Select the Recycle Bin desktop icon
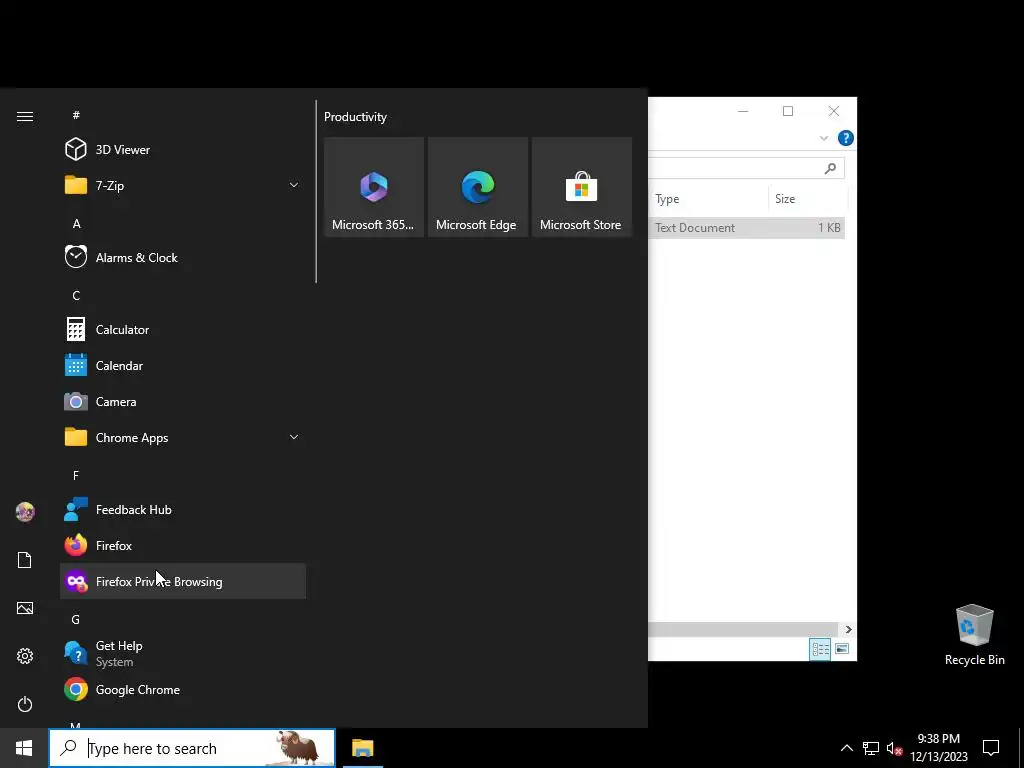Image resolution: width=1024 pixels, height=768 pixels. coord(974,635)
